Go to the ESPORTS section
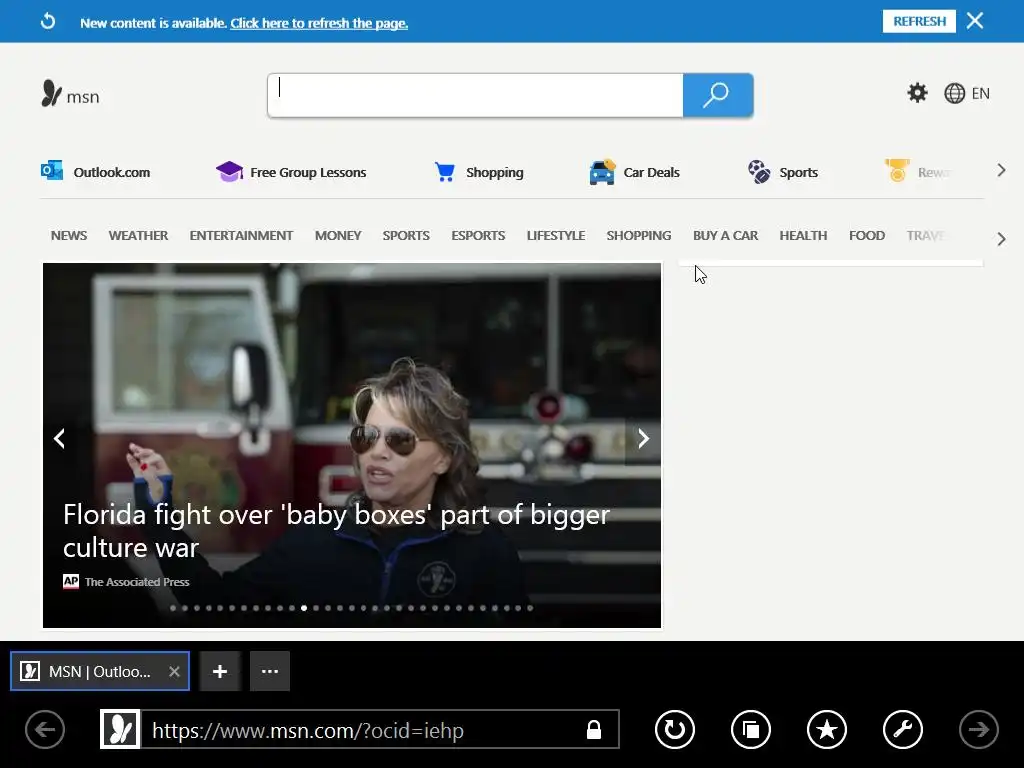The width and height of the screenshot is (1024, 768). point(478,235)
